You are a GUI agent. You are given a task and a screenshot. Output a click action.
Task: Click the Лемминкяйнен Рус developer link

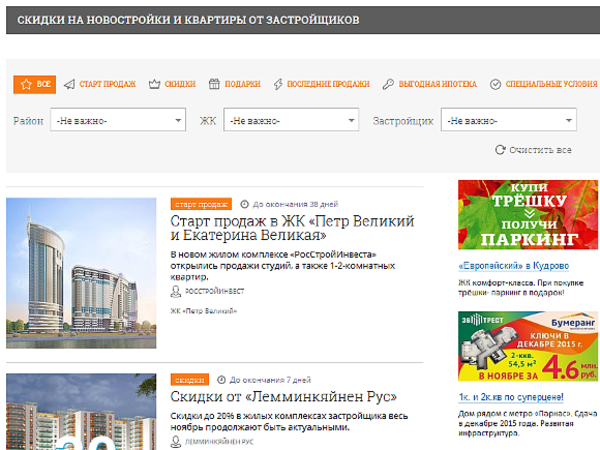[x=219, y=442]
